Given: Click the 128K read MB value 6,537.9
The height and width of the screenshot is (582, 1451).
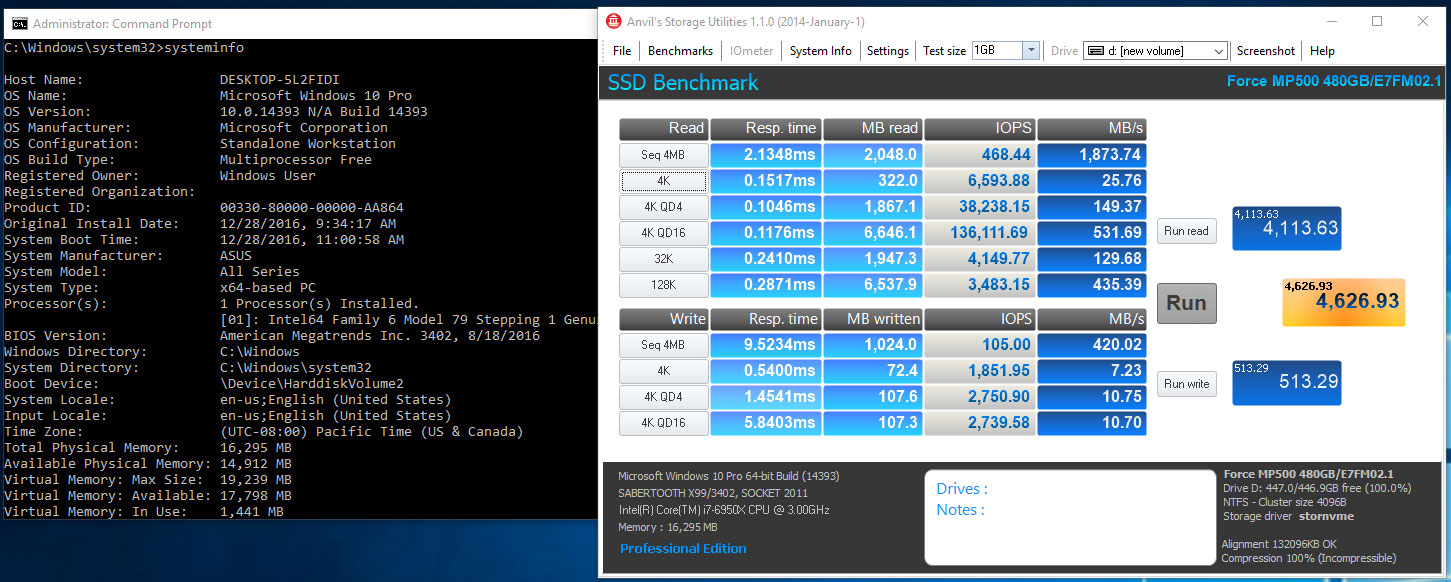Looking at the screenshot, I should 872,285.
